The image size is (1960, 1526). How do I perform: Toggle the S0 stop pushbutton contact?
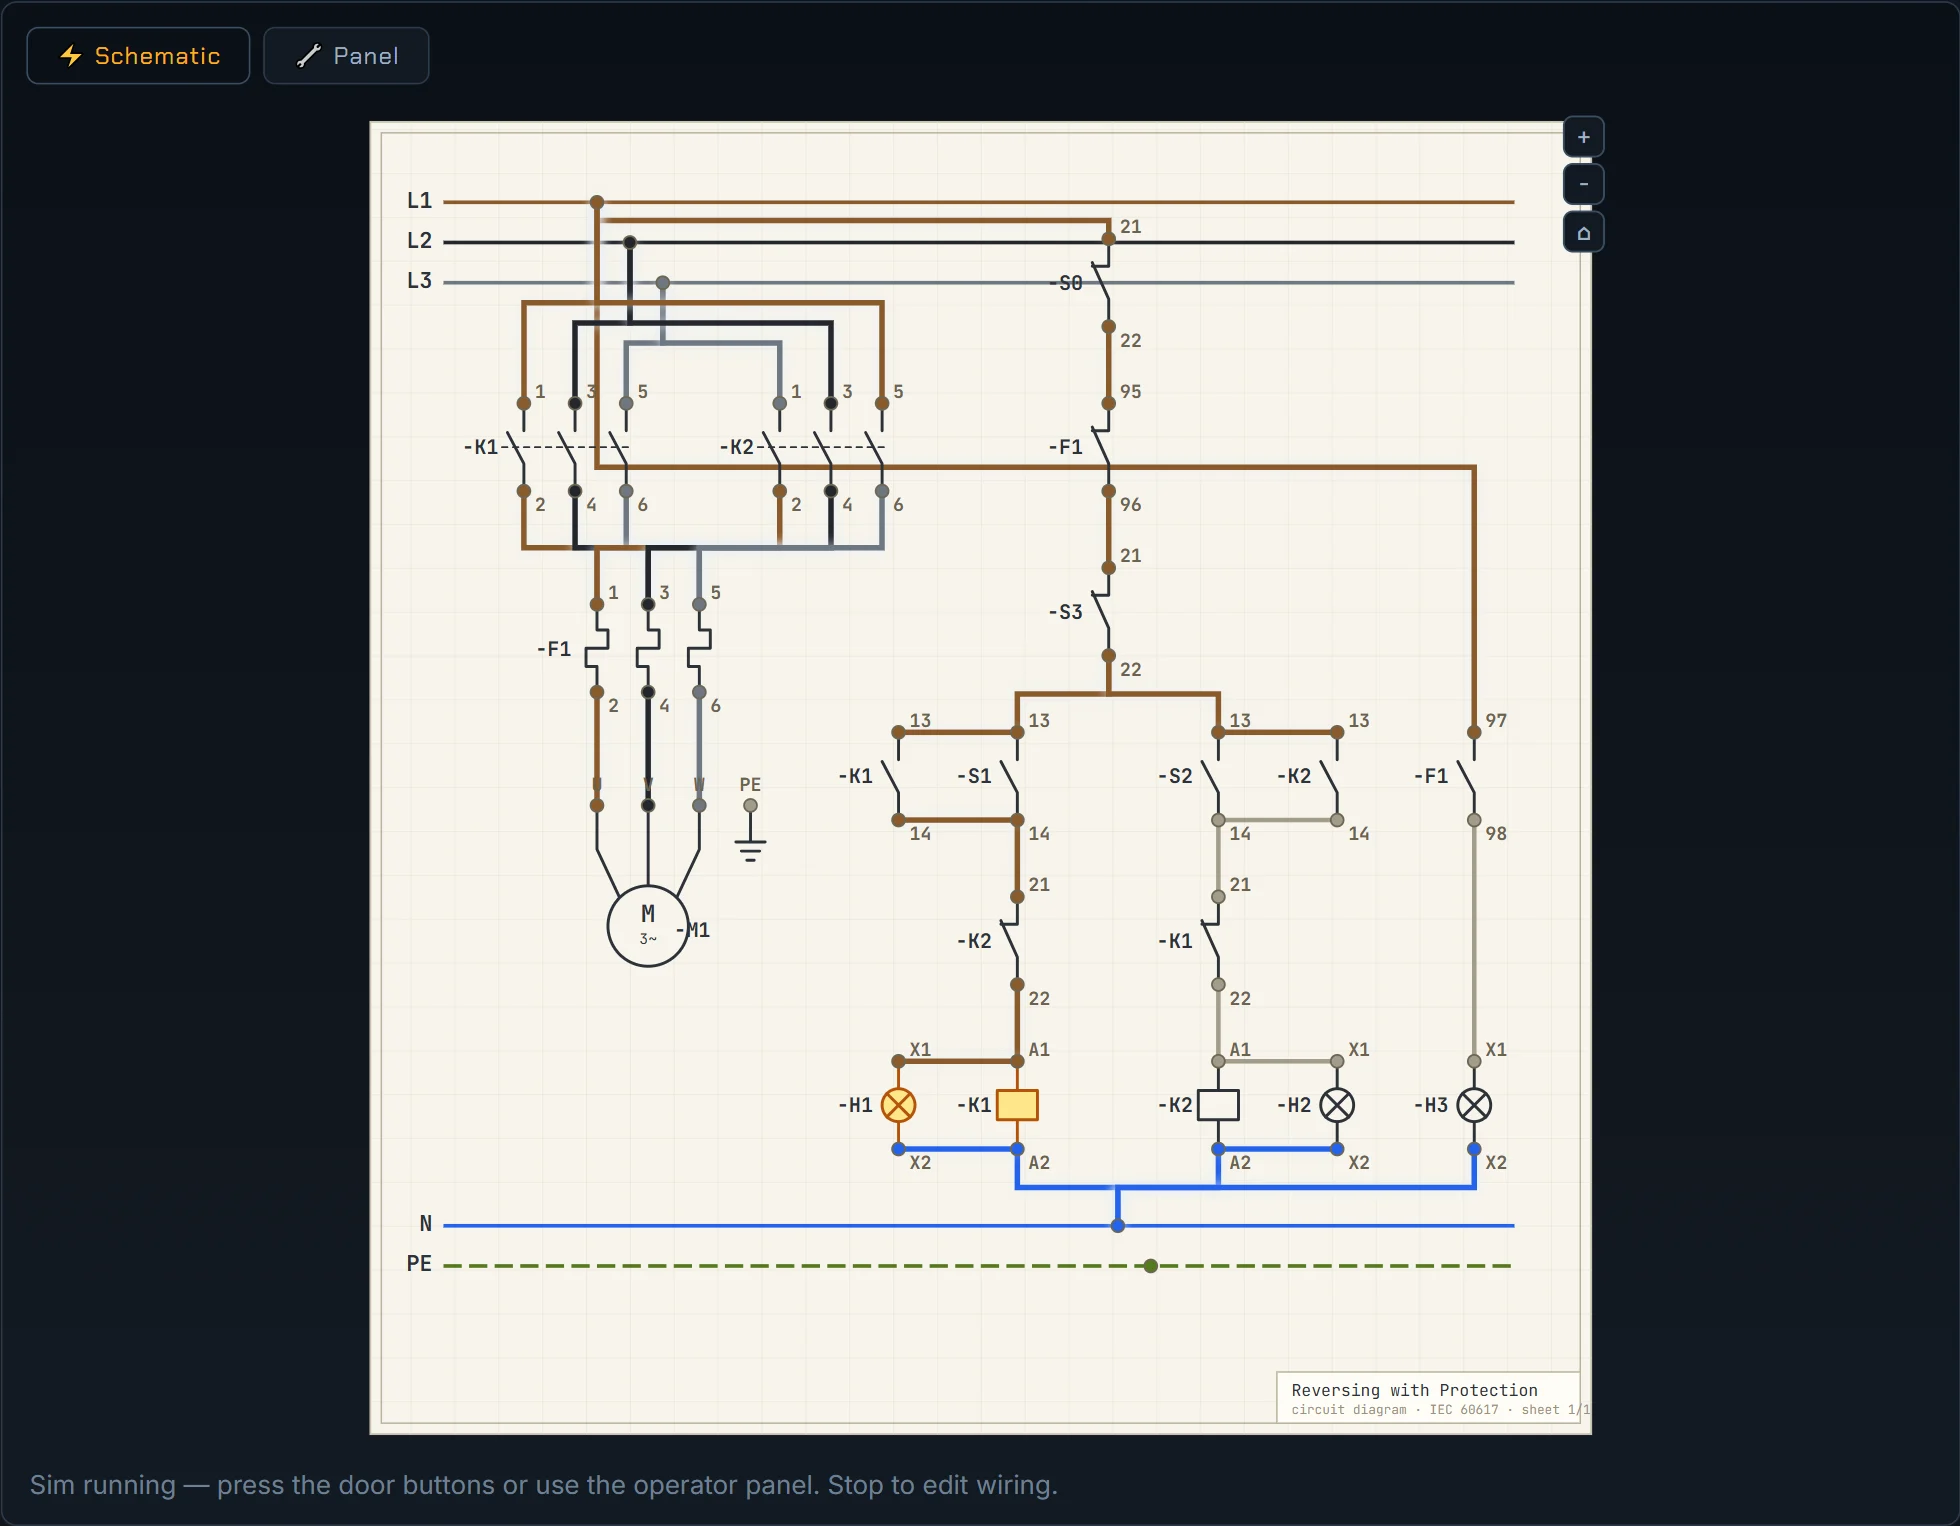[x=1104, y=283]
